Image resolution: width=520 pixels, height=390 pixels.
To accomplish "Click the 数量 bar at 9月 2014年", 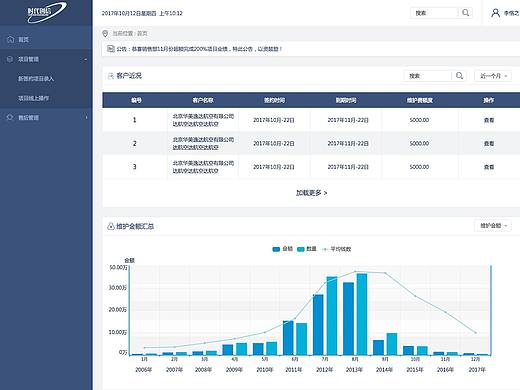I will click(392, 344).
